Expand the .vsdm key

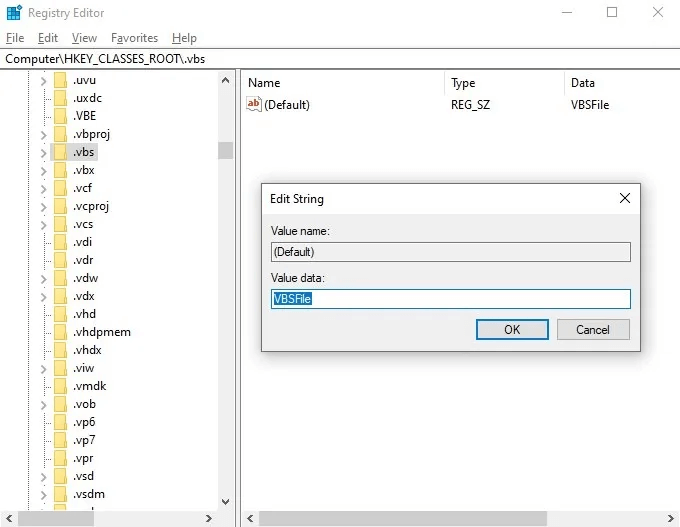tap(43, 495)
